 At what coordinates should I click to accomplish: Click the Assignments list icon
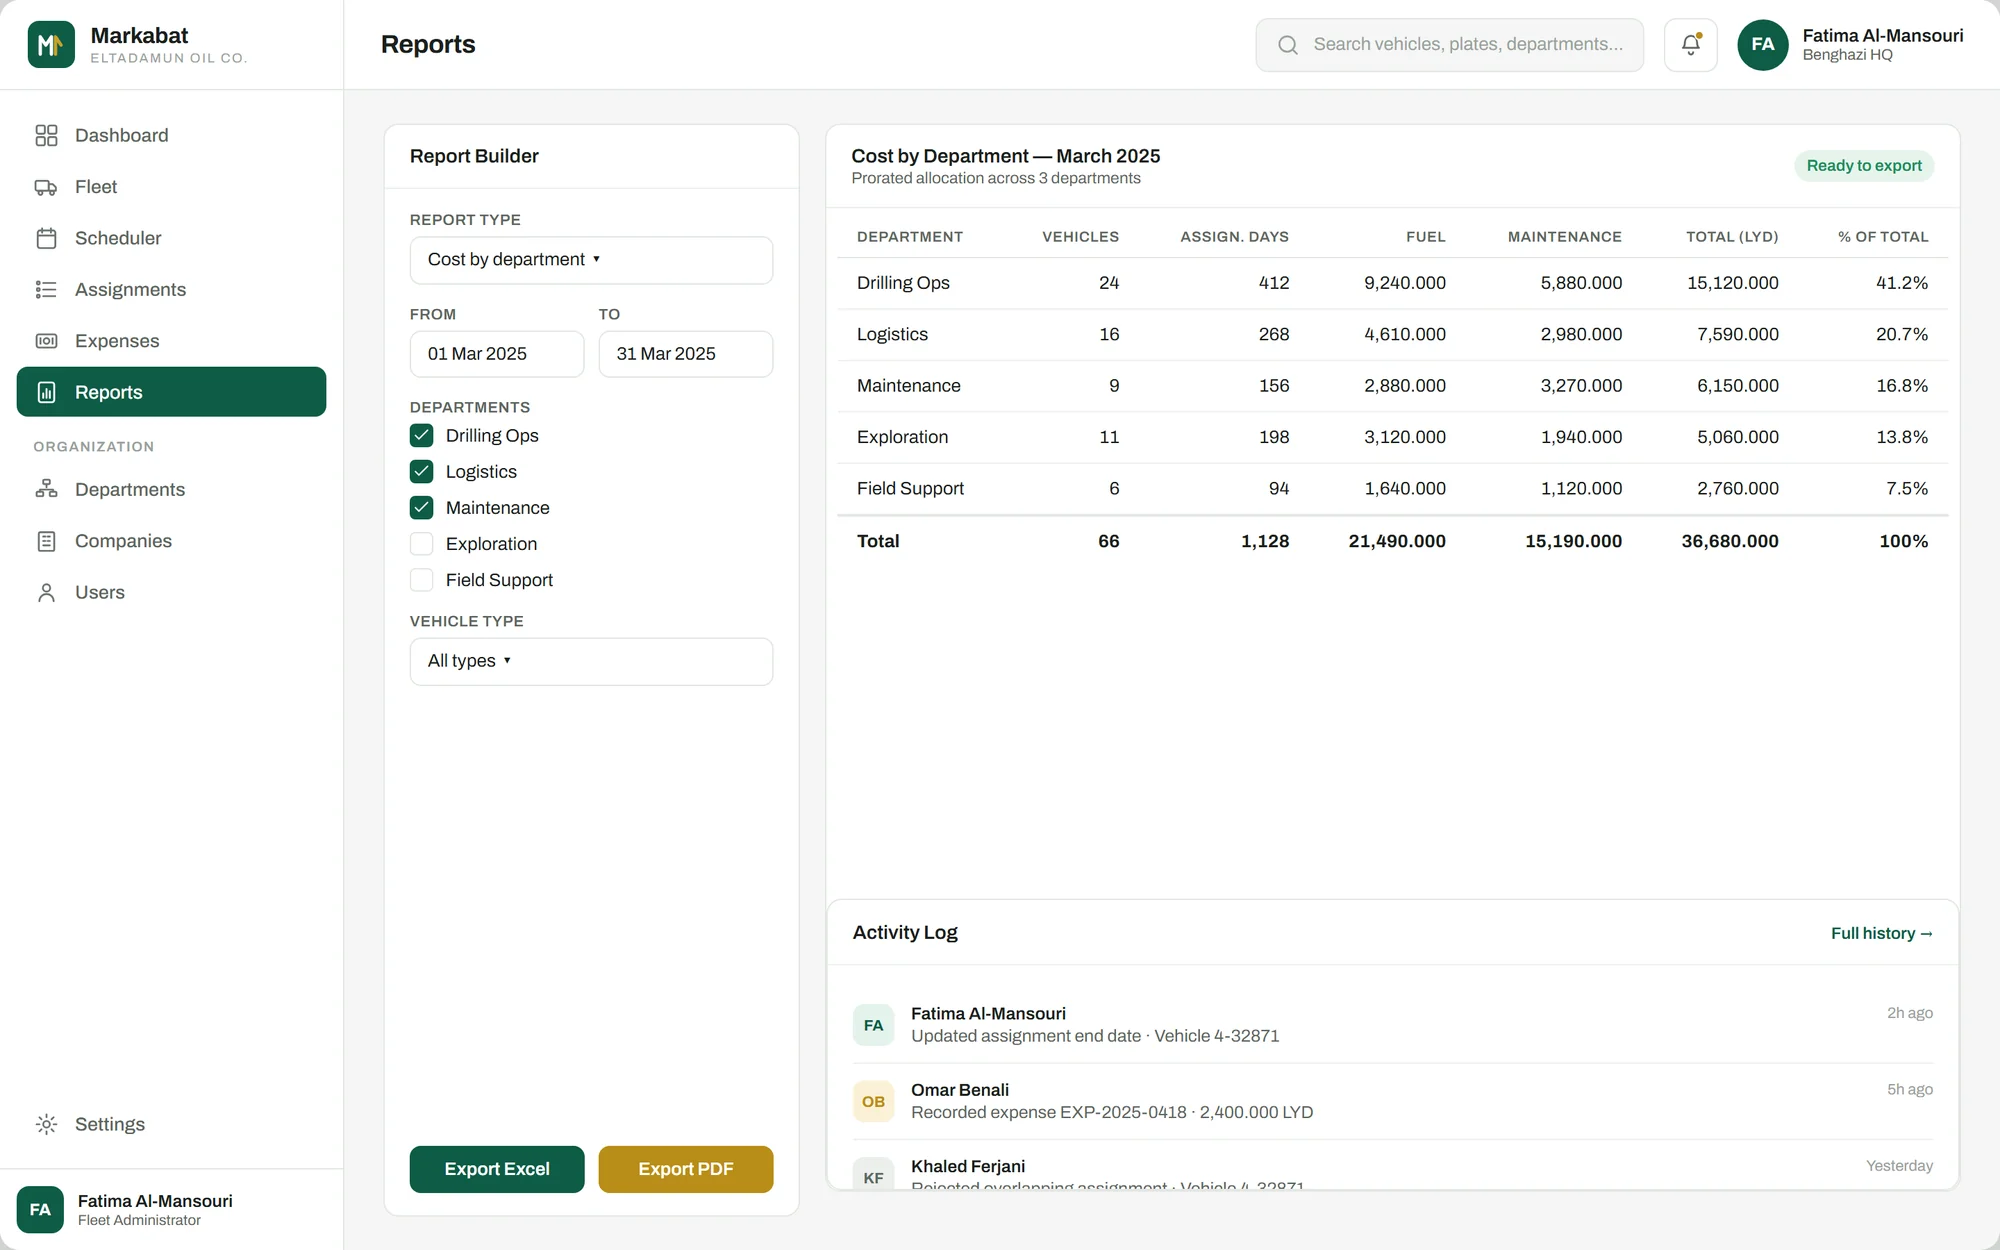click(46, 289)
